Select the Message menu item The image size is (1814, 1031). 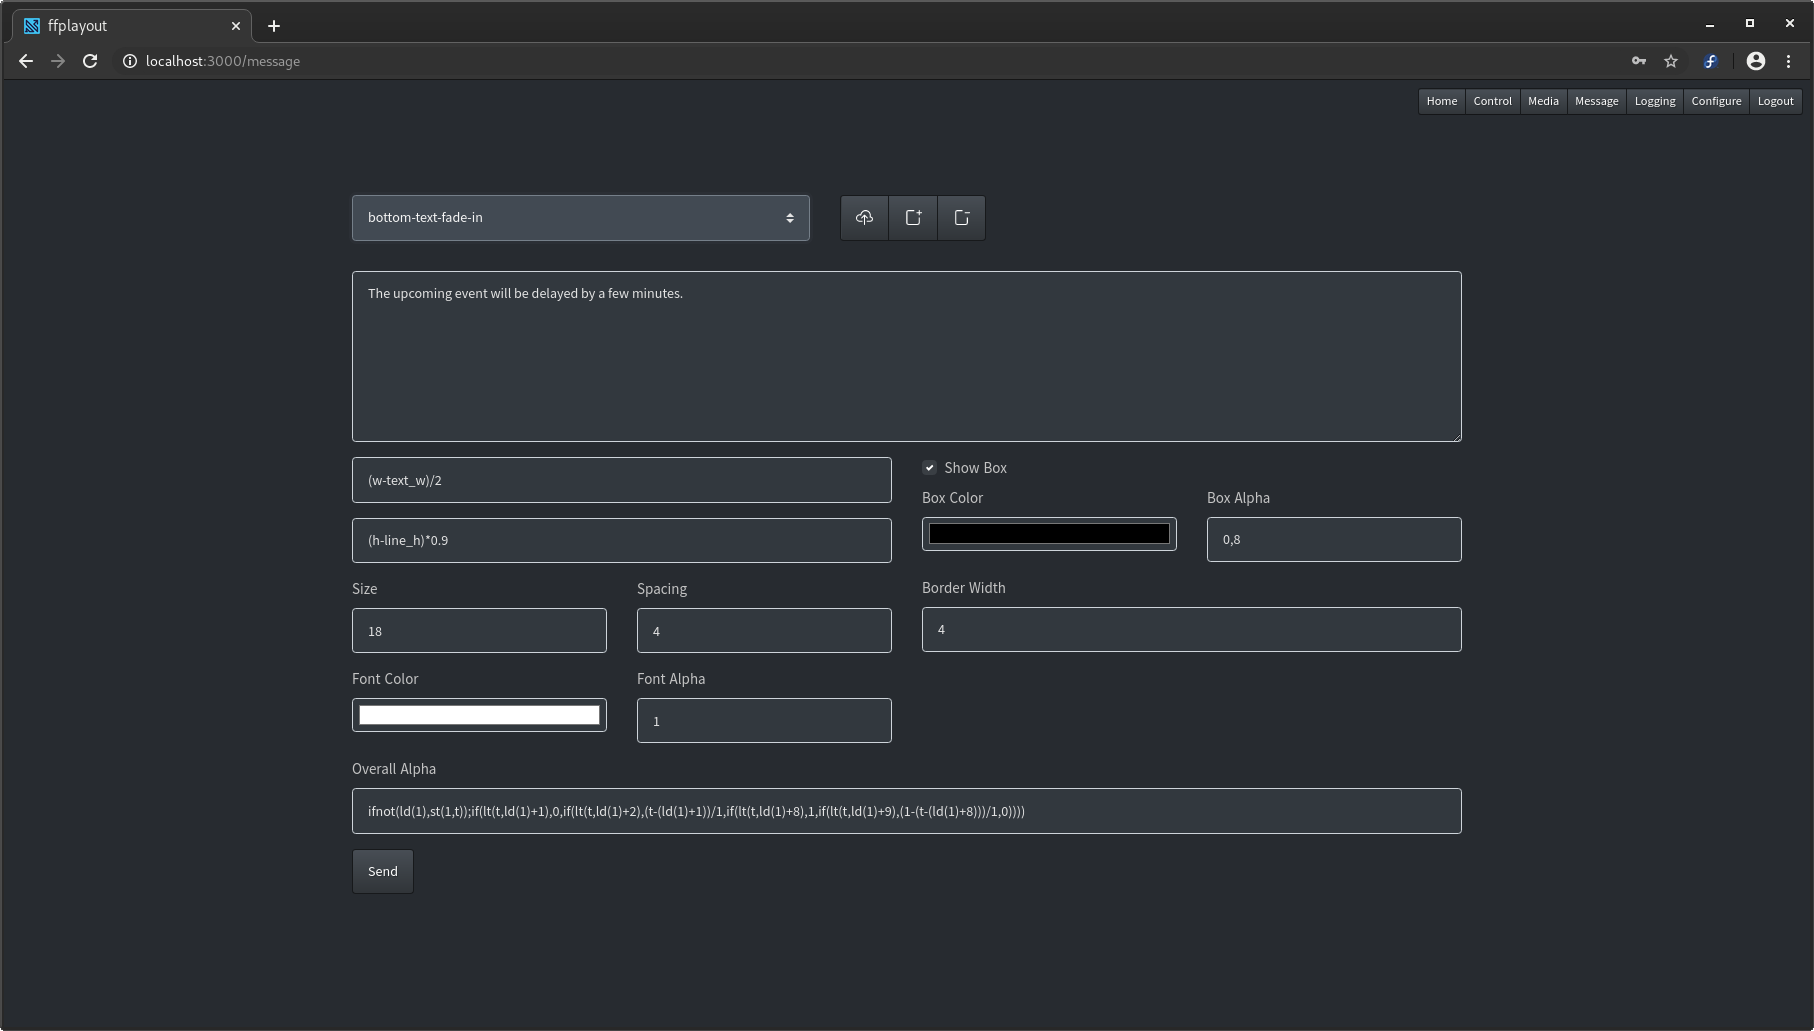pyautogui.click(x=1596, y=101)
